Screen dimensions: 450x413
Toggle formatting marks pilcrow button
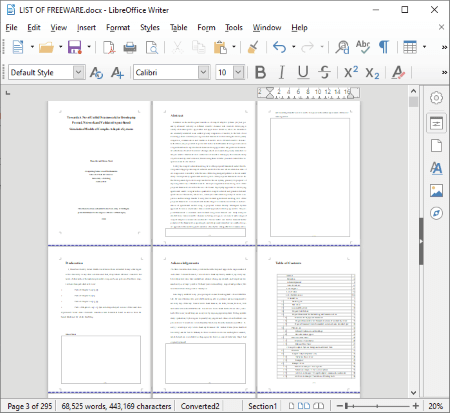click(x=384, y=47)
